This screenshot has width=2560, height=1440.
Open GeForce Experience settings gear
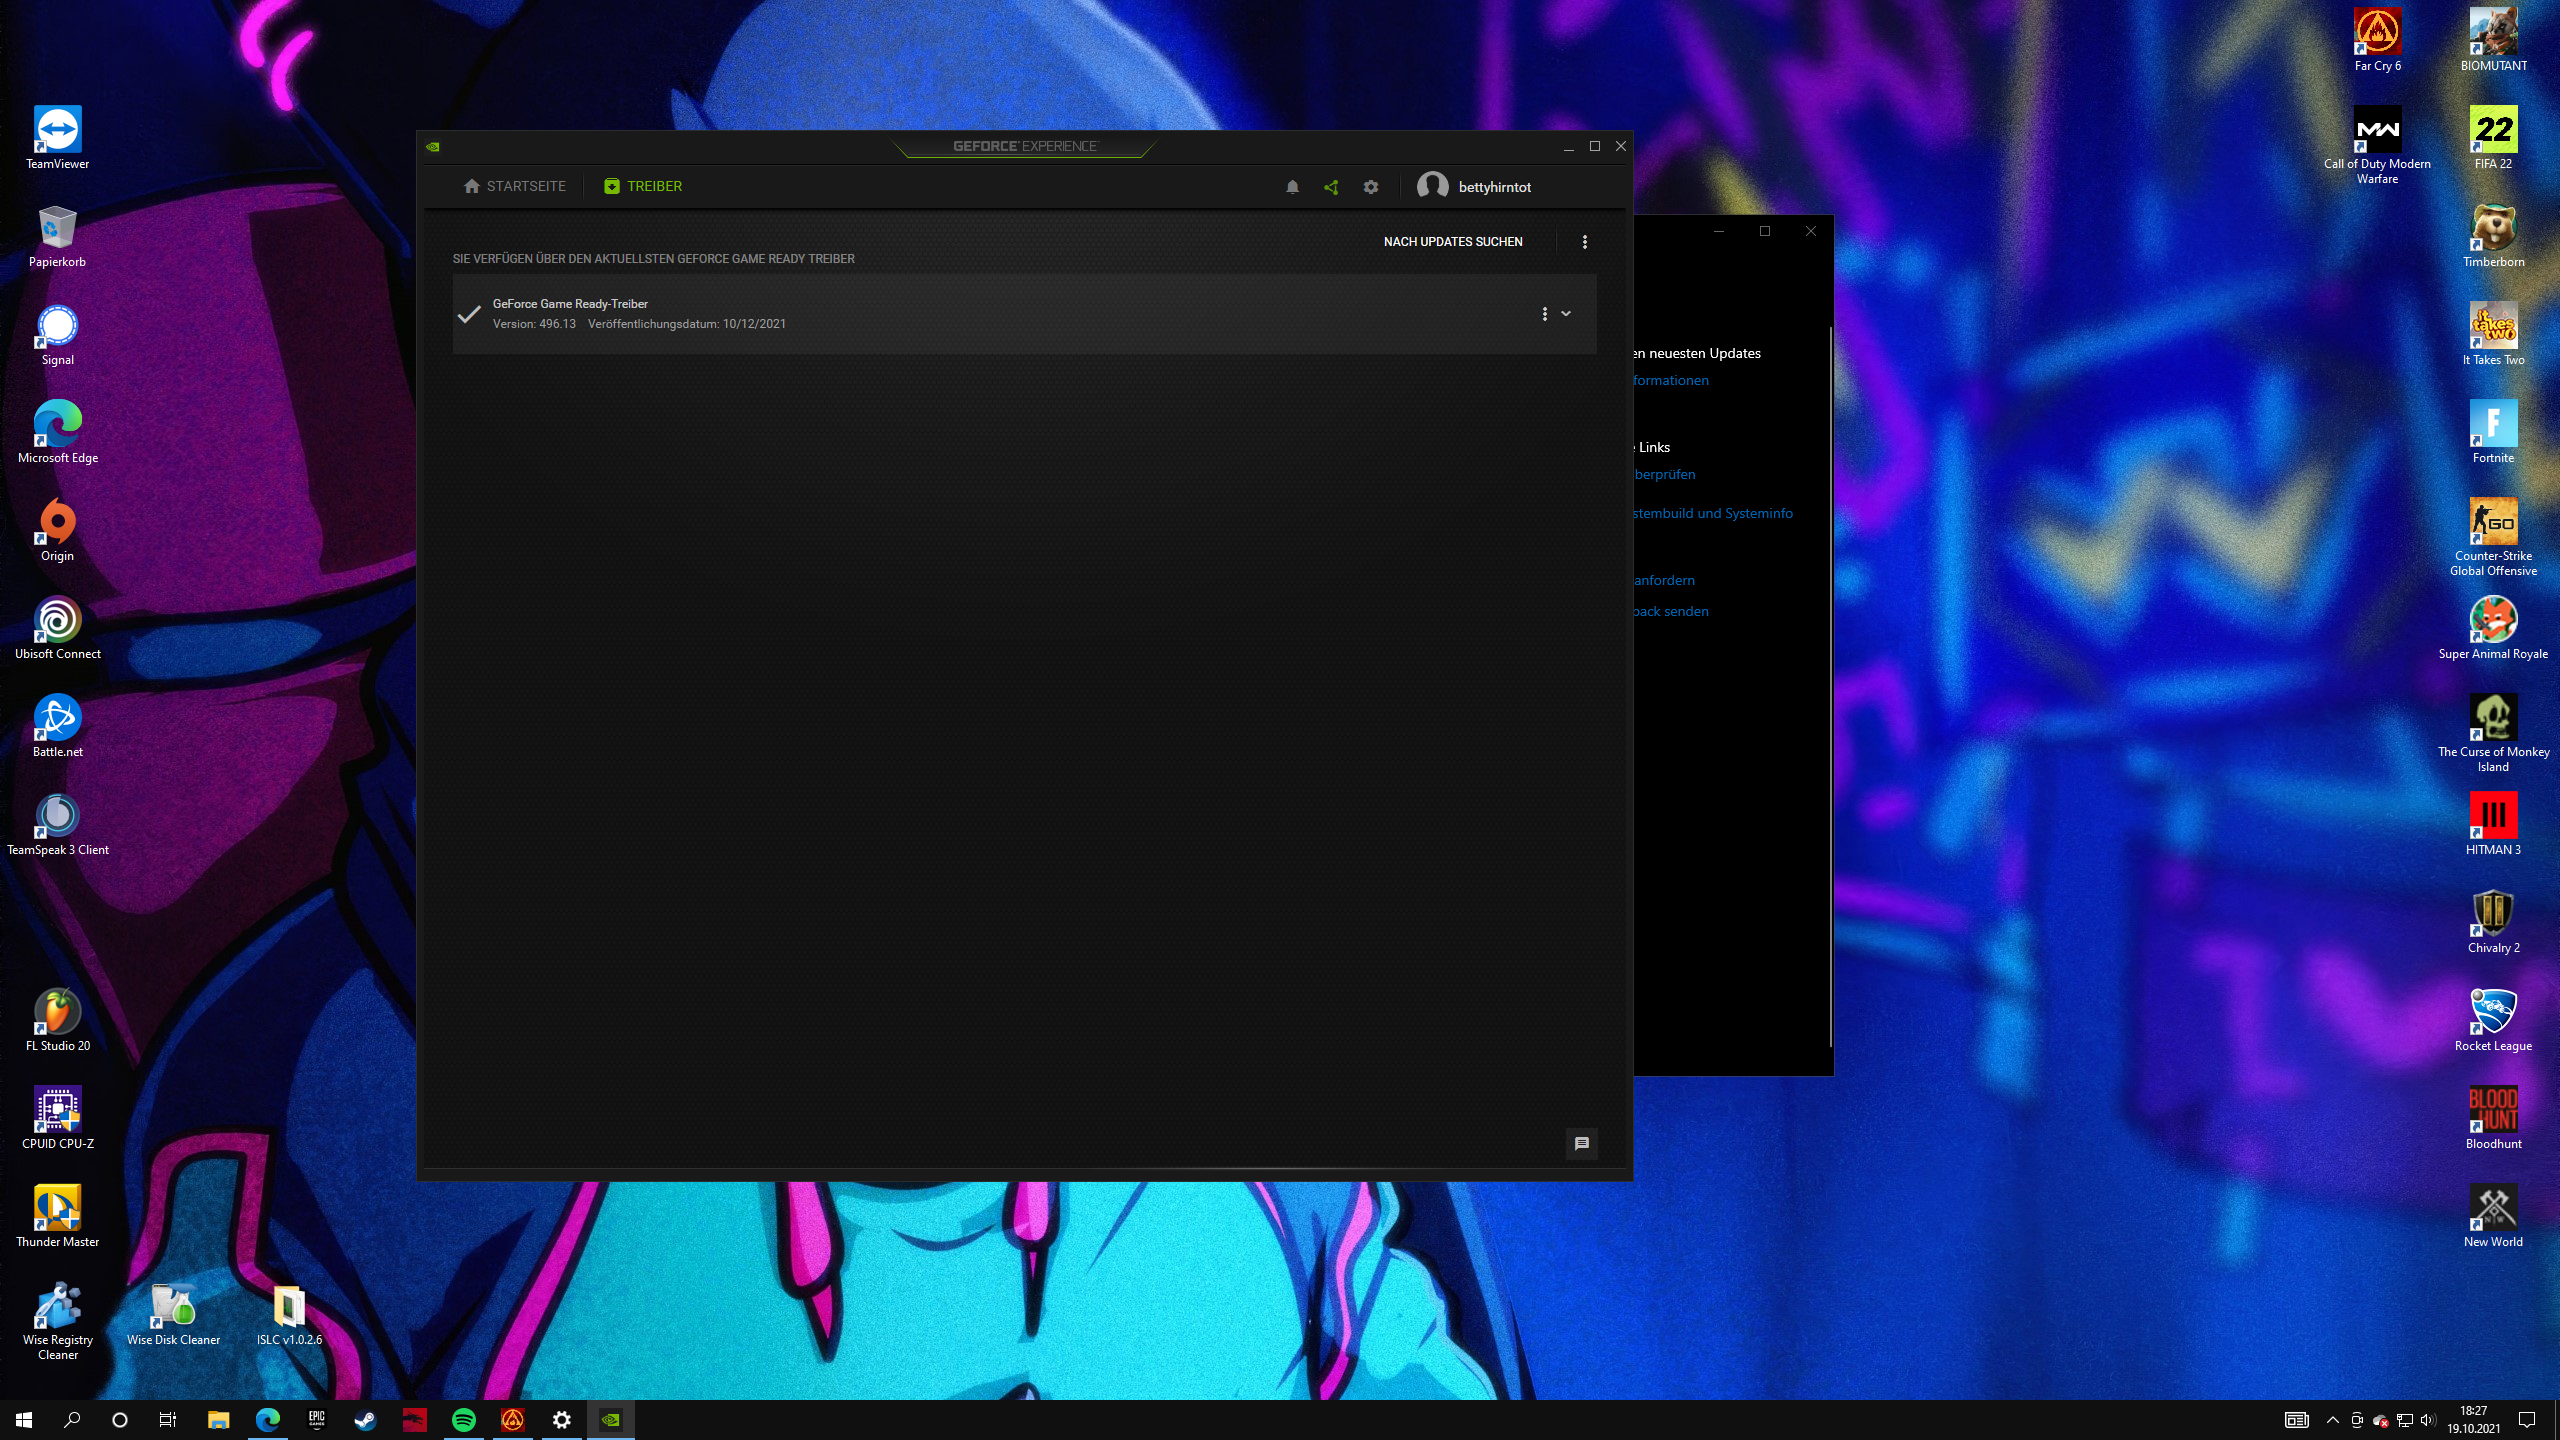click(x=1371, y=187)
